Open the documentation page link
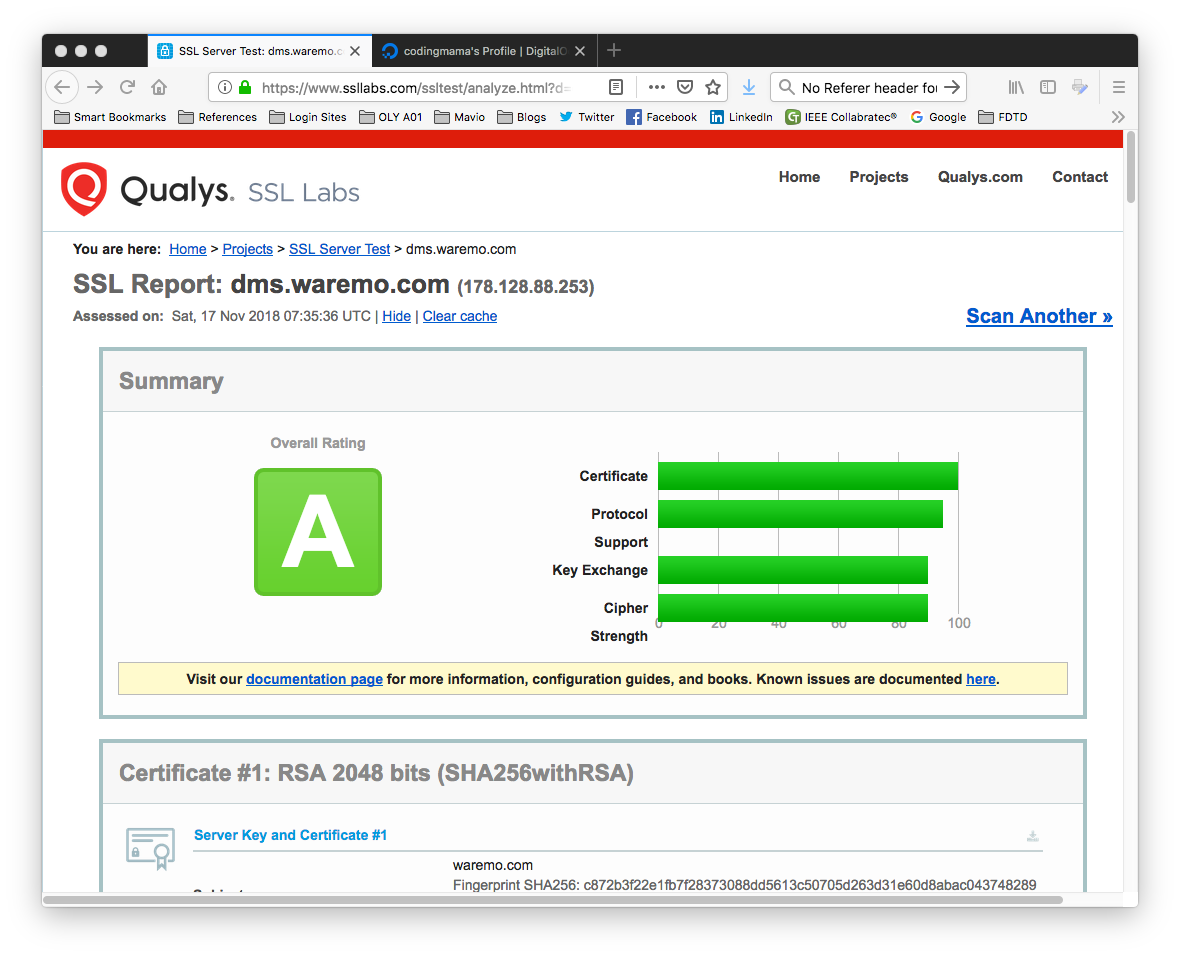 click(x=315, y=679)
